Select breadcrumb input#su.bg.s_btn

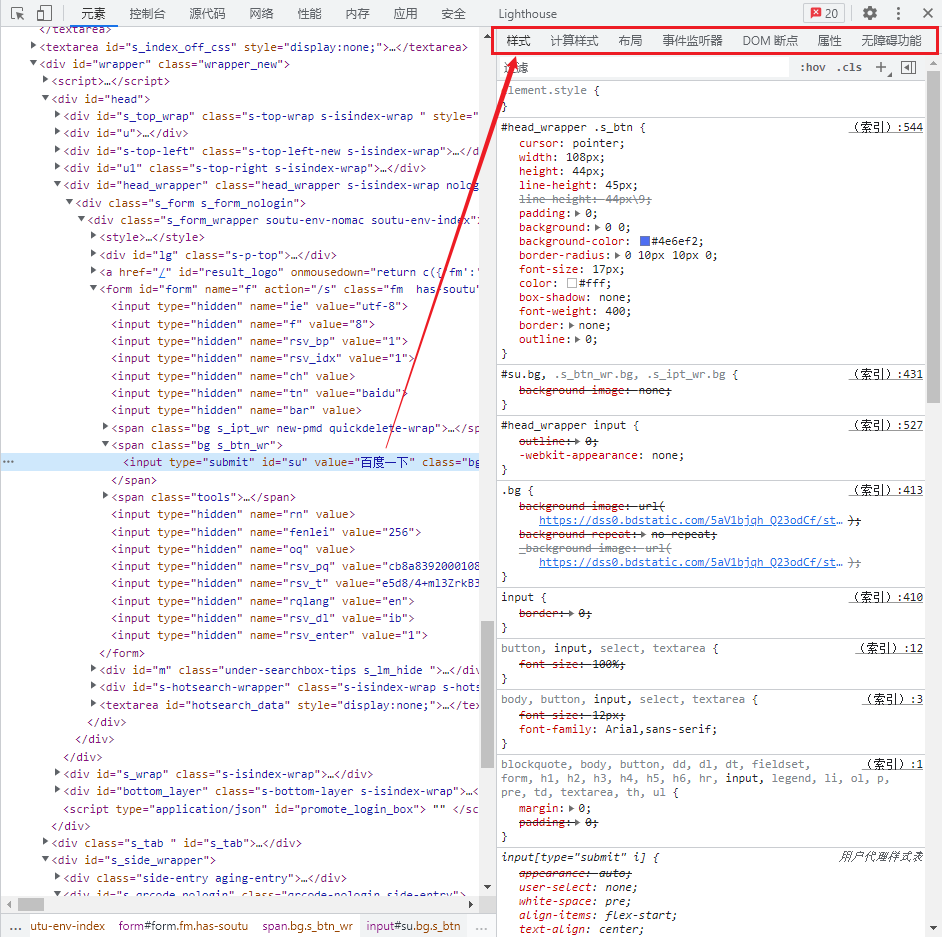(413, 926)
